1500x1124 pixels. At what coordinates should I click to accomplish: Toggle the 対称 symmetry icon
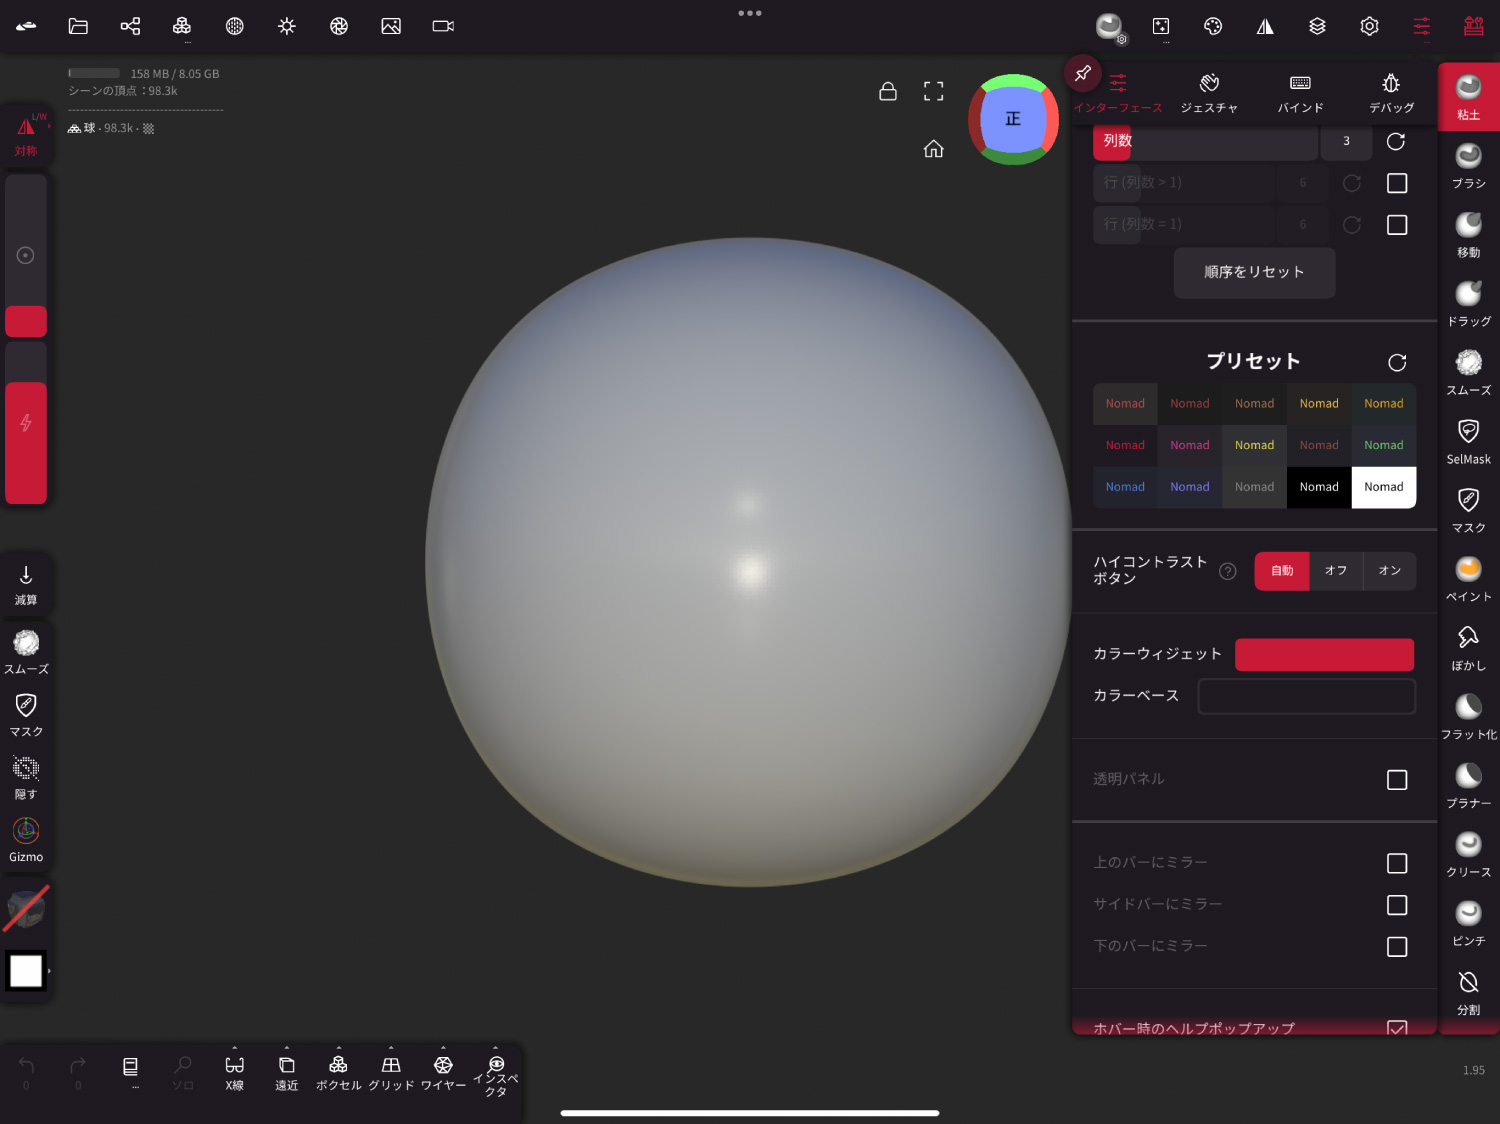(26, 135)
